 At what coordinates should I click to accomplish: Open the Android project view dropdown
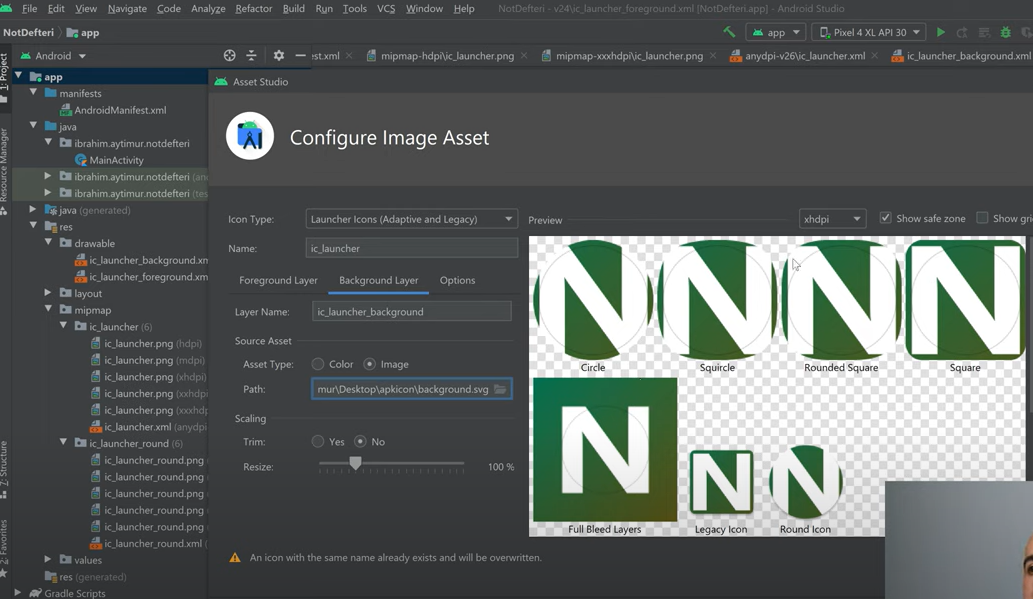[53, 56]
